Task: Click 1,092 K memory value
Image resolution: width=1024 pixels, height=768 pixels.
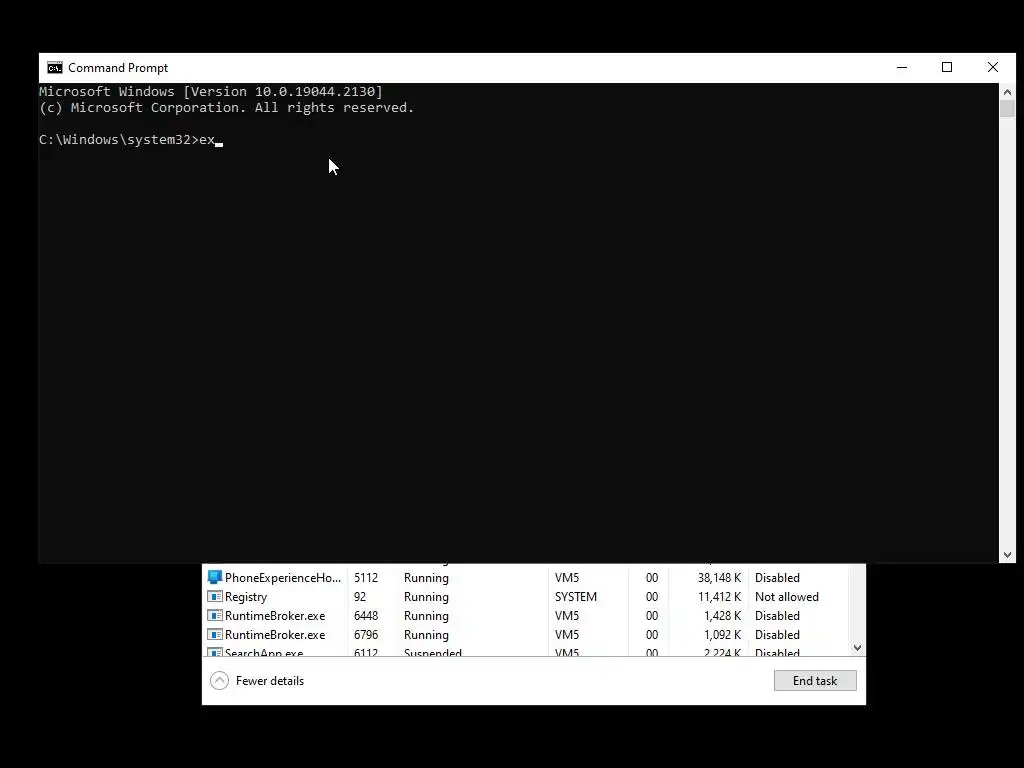Action: tap(722, 635)
